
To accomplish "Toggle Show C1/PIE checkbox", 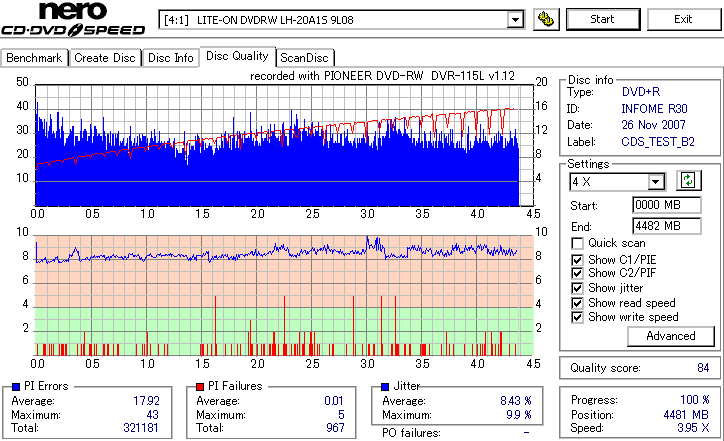I will (x=577, y=260).
